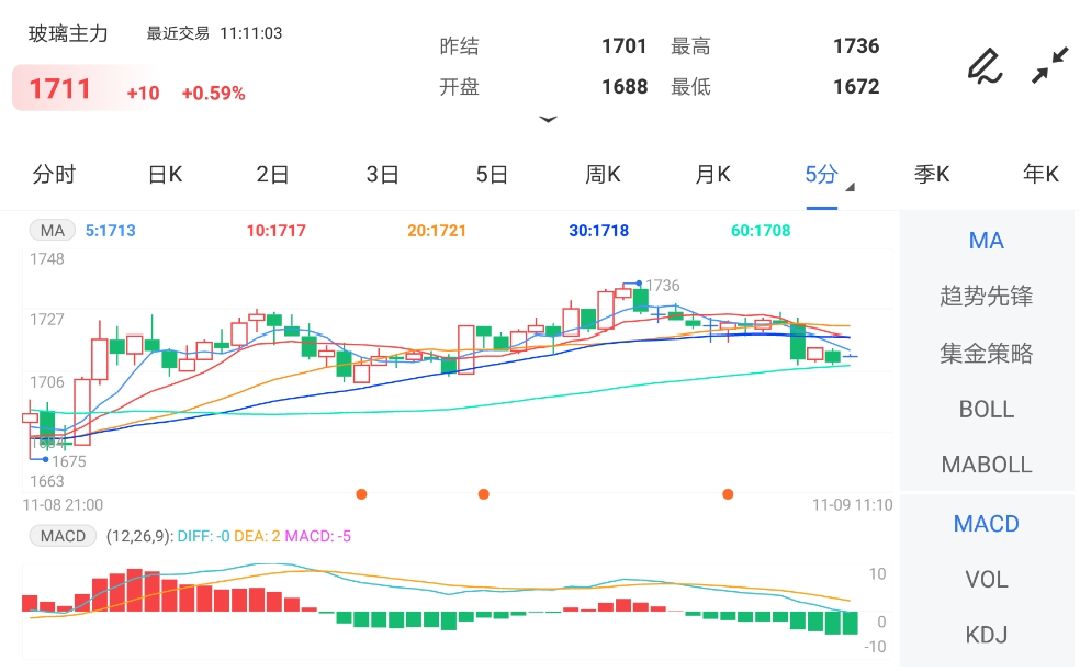Viewport: 1080px width, 667px height.
Task: Enable the BOLL overlay
Action: pyautogui.click(x=986, y=409)
